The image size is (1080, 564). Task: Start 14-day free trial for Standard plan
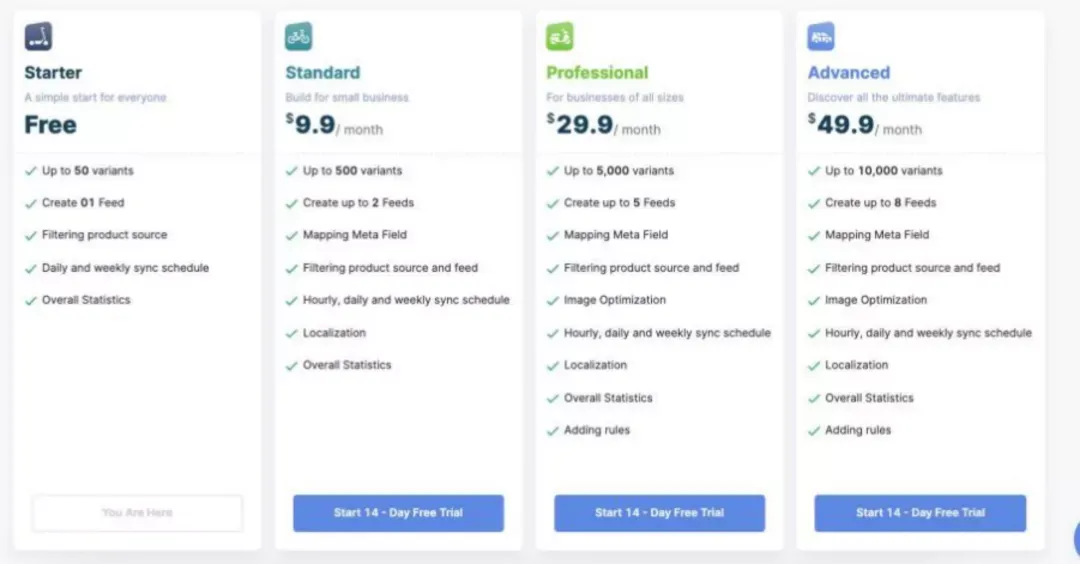398,513
